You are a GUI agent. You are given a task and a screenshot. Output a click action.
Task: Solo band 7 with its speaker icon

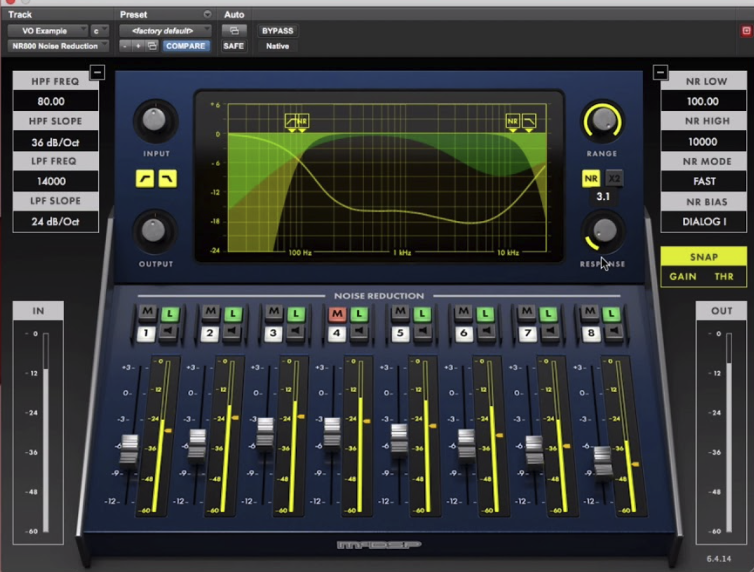549,331
